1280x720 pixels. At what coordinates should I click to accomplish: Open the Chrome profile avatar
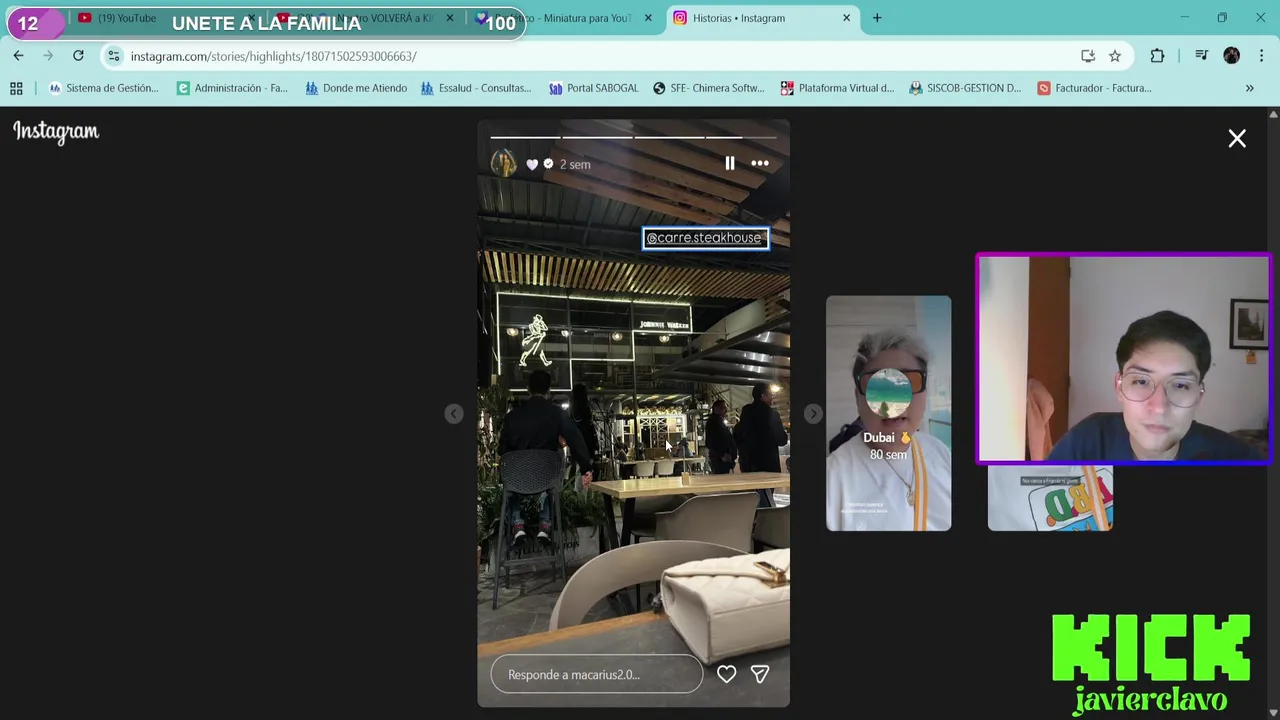1231,56
